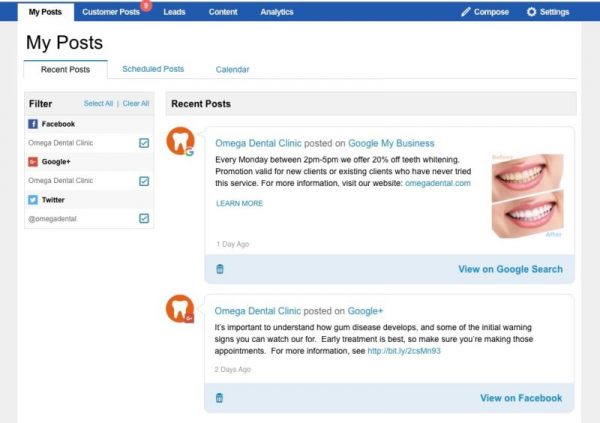600x423 pixels.
Task: Open the teeth whitening before/after image
Action: click(527, 196)
